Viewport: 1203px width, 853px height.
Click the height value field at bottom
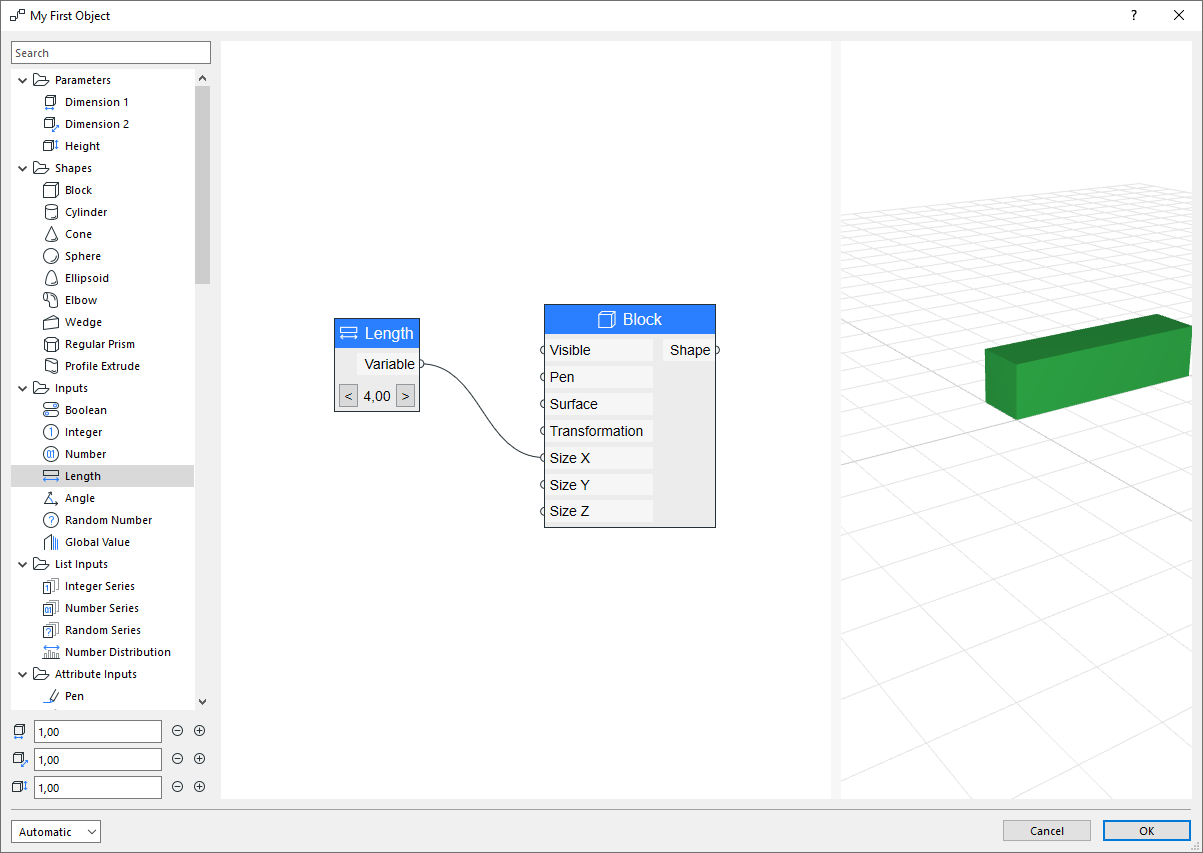[98, 788]
